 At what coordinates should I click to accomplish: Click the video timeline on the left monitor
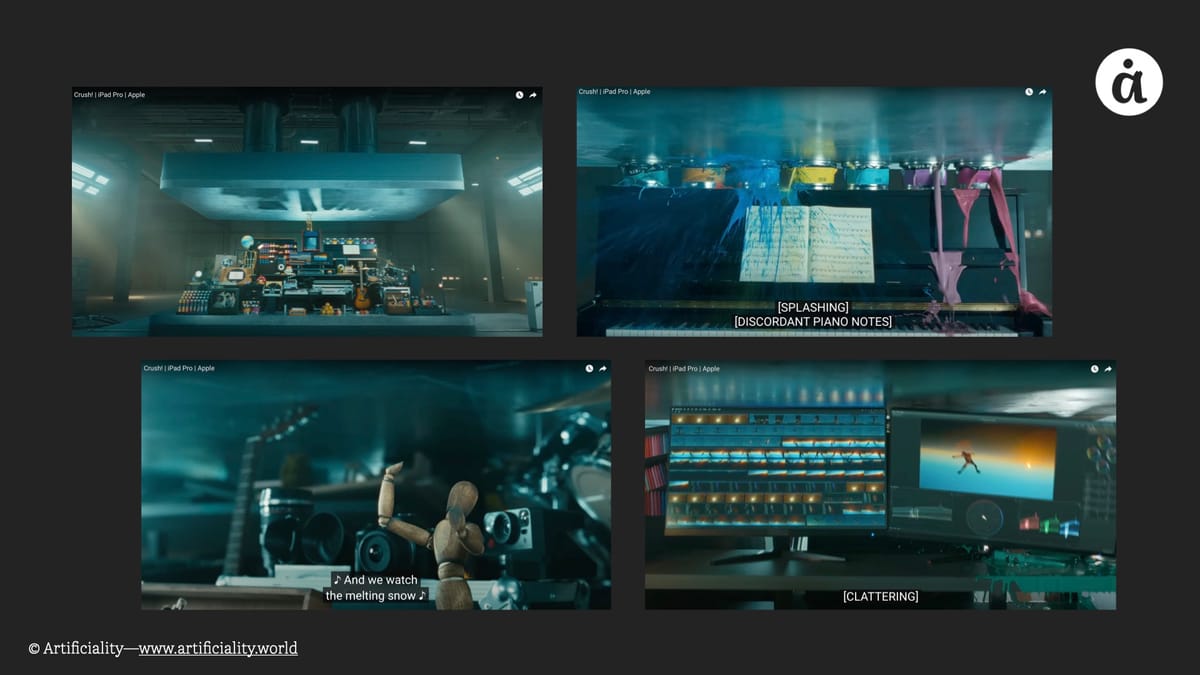tap(776, 468)
